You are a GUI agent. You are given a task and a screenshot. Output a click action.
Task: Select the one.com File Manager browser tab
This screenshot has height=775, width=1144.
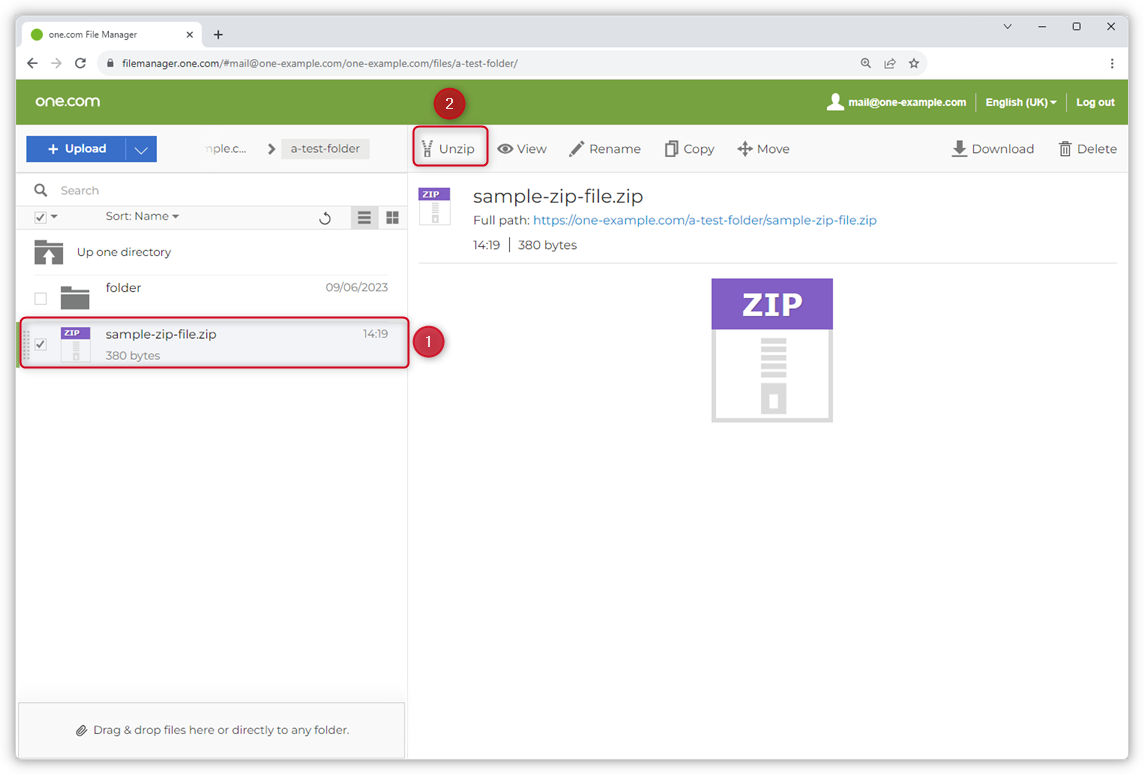110,33
